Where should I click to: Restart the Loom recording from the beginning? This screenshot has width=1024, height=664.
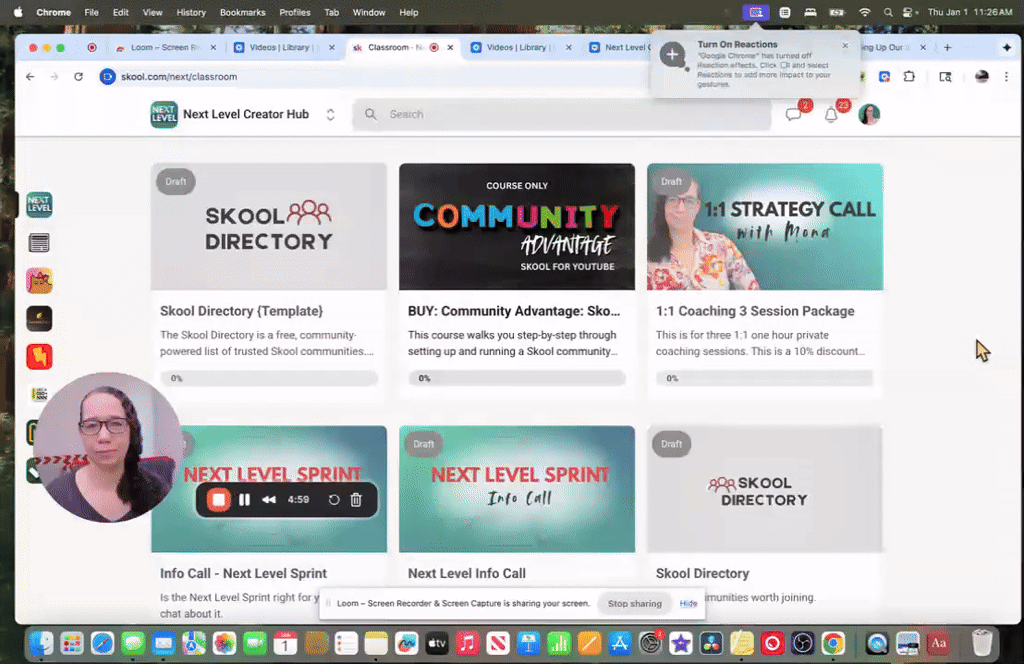[x=334, y=500]
